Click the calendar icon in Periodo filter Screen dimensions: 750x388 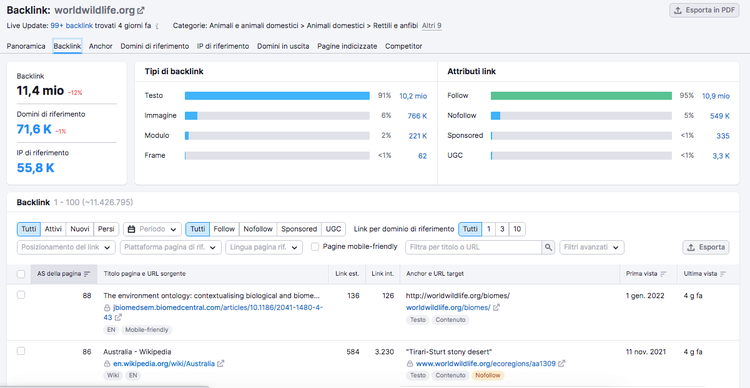click(x=131, y=229)
